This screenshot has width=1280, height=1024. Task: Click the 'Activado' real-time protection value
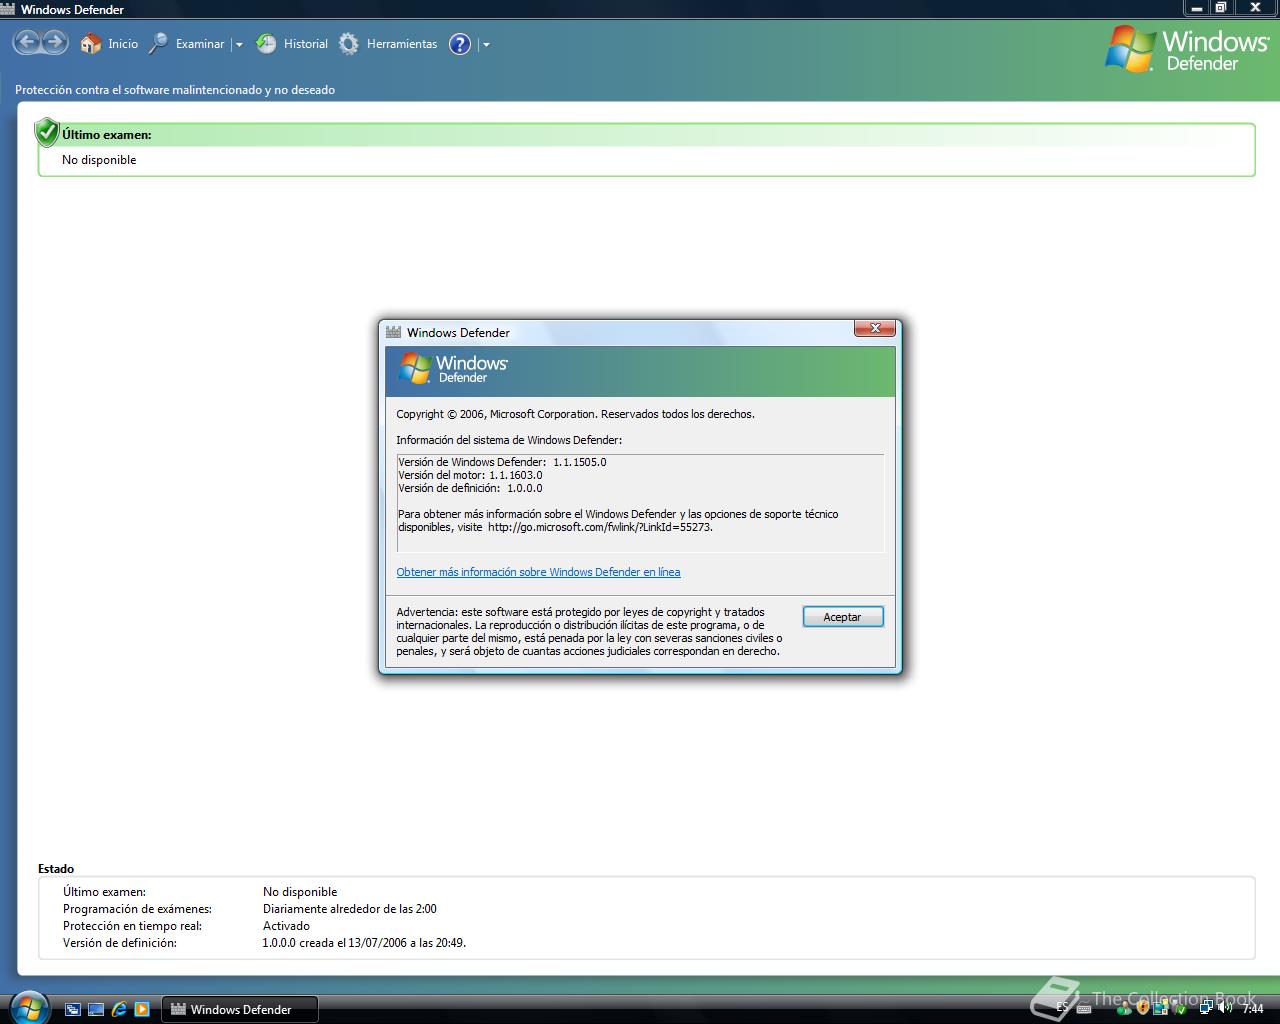pyautogui.click(x=286, y=926)
